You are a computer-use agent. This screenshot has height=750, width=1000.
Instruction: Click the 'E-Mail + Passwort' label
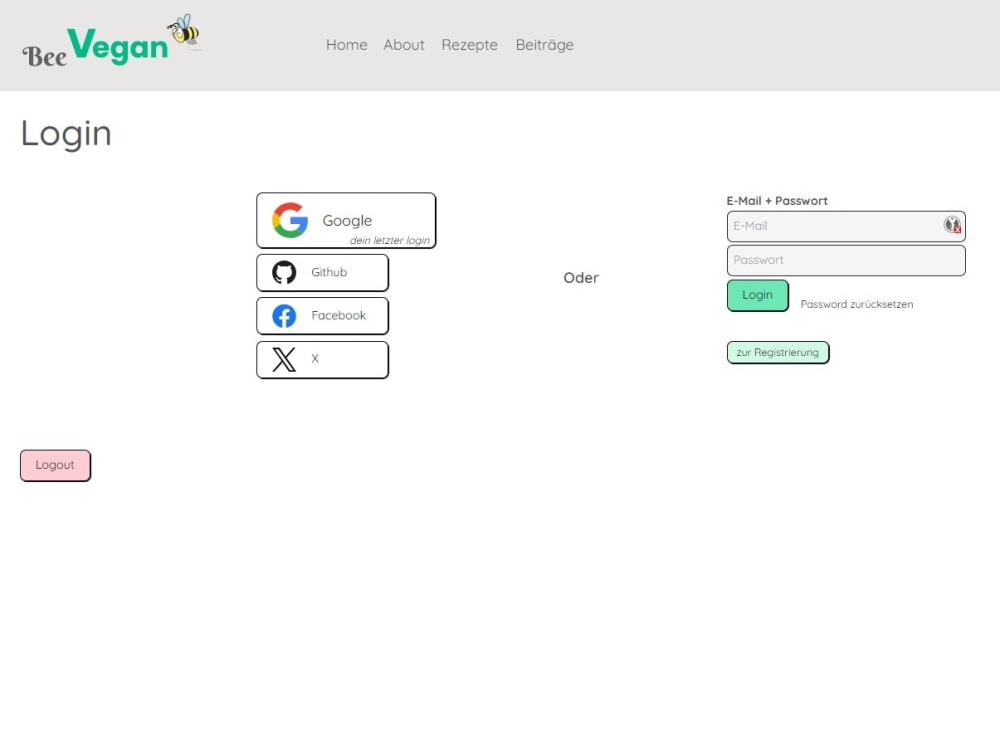click(777, 201)
